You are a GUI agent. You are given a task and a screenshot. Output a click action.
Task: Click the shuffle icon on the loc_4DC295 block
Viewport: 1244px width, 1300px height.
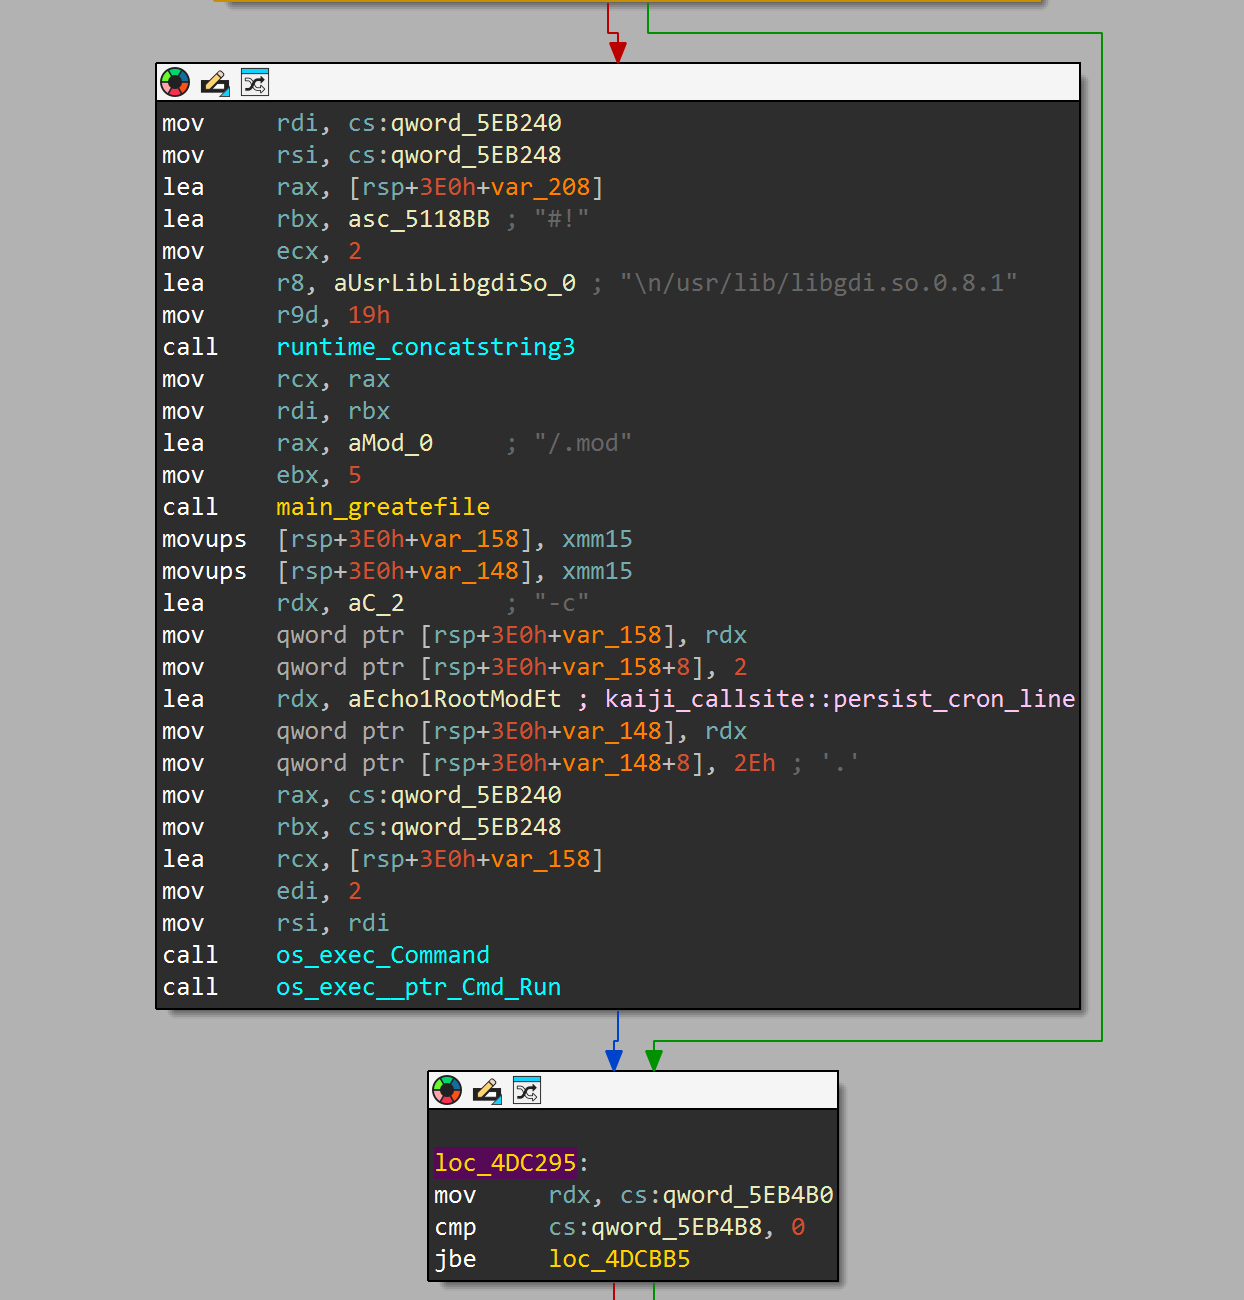(527, 1090)
